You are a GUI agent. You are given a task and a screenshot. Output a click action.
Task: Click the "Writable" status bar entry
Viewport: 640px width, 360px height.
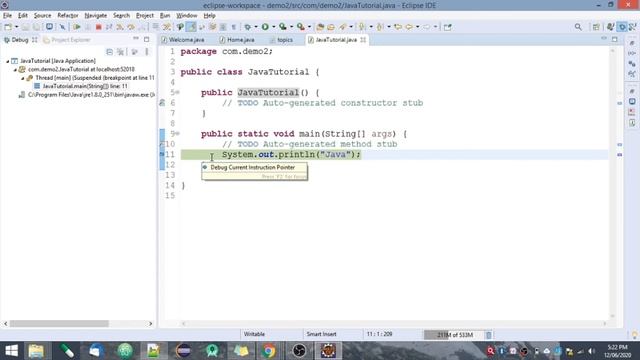click(x=254, y=334)
